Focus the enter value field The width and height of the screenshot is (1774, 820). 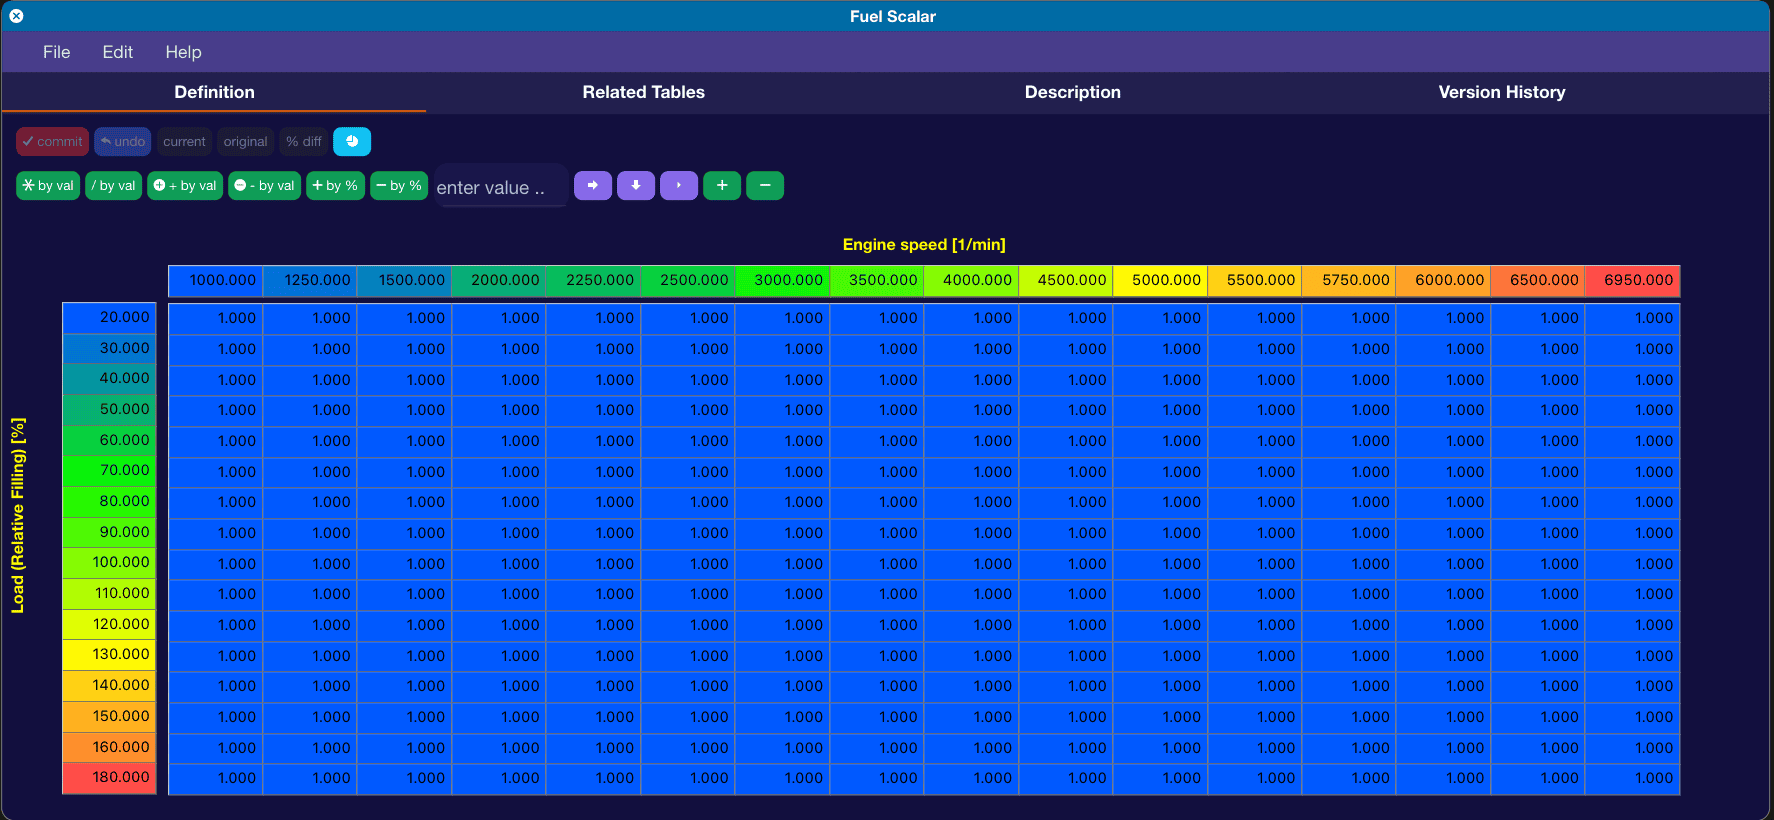coord(501,187)
